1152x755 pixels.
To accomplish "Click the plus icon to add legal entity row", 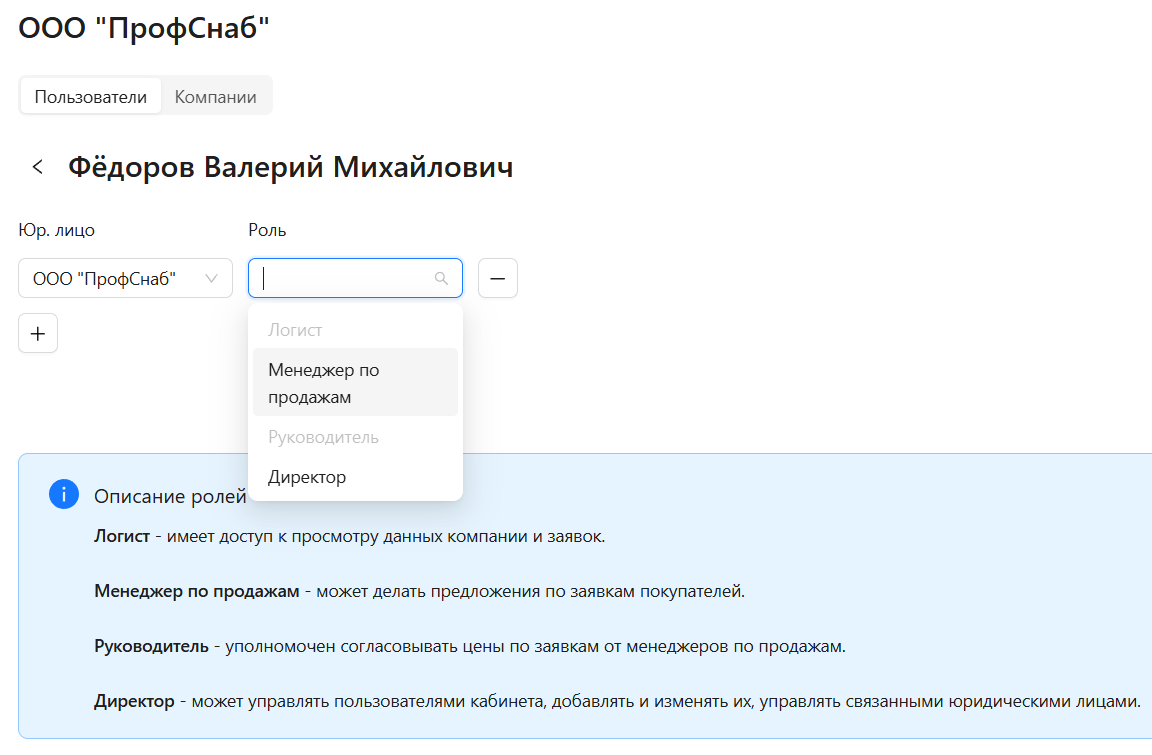I will pyautogui.click(x=37, y=332).
